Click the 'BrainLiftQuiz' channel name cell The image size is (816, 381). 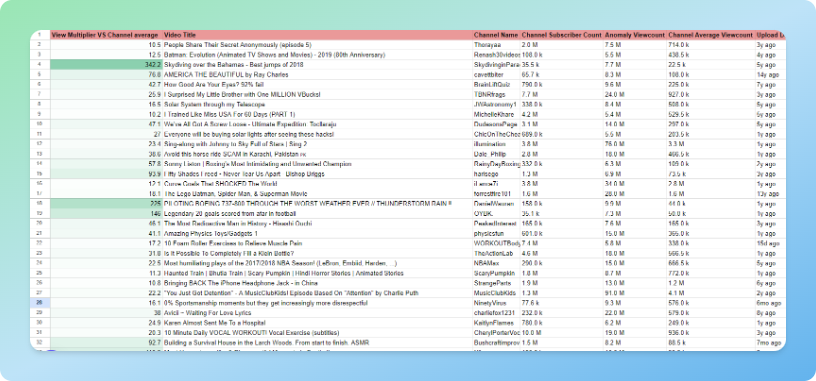tap(496, 84)
